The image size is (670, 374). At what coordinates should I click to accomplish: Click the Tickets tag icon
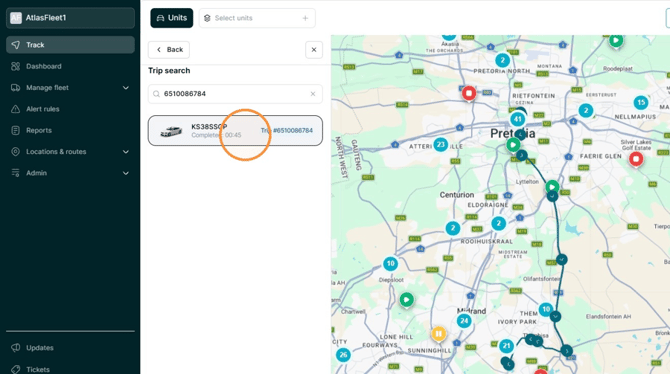[15, 369]
